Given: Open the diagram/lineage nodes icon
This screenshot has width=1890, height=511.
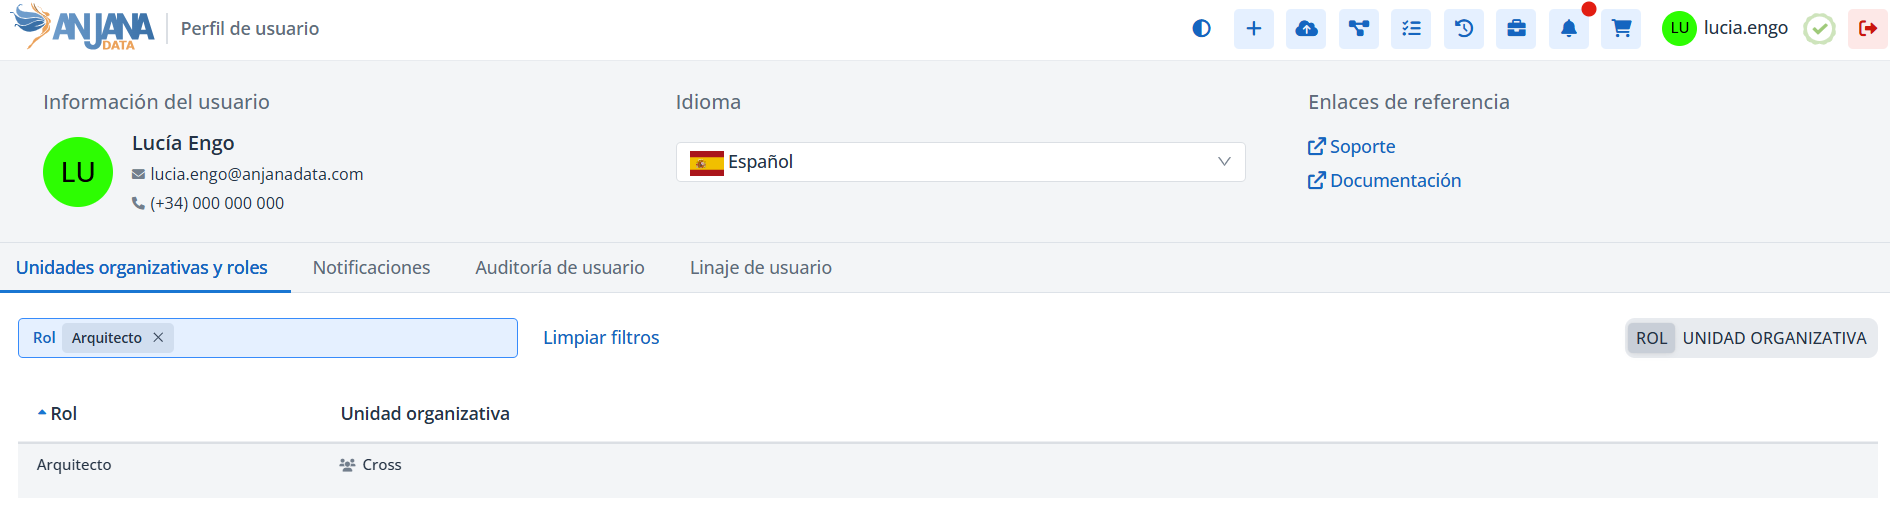Looking at the screenshot, I should [1359, 29].
